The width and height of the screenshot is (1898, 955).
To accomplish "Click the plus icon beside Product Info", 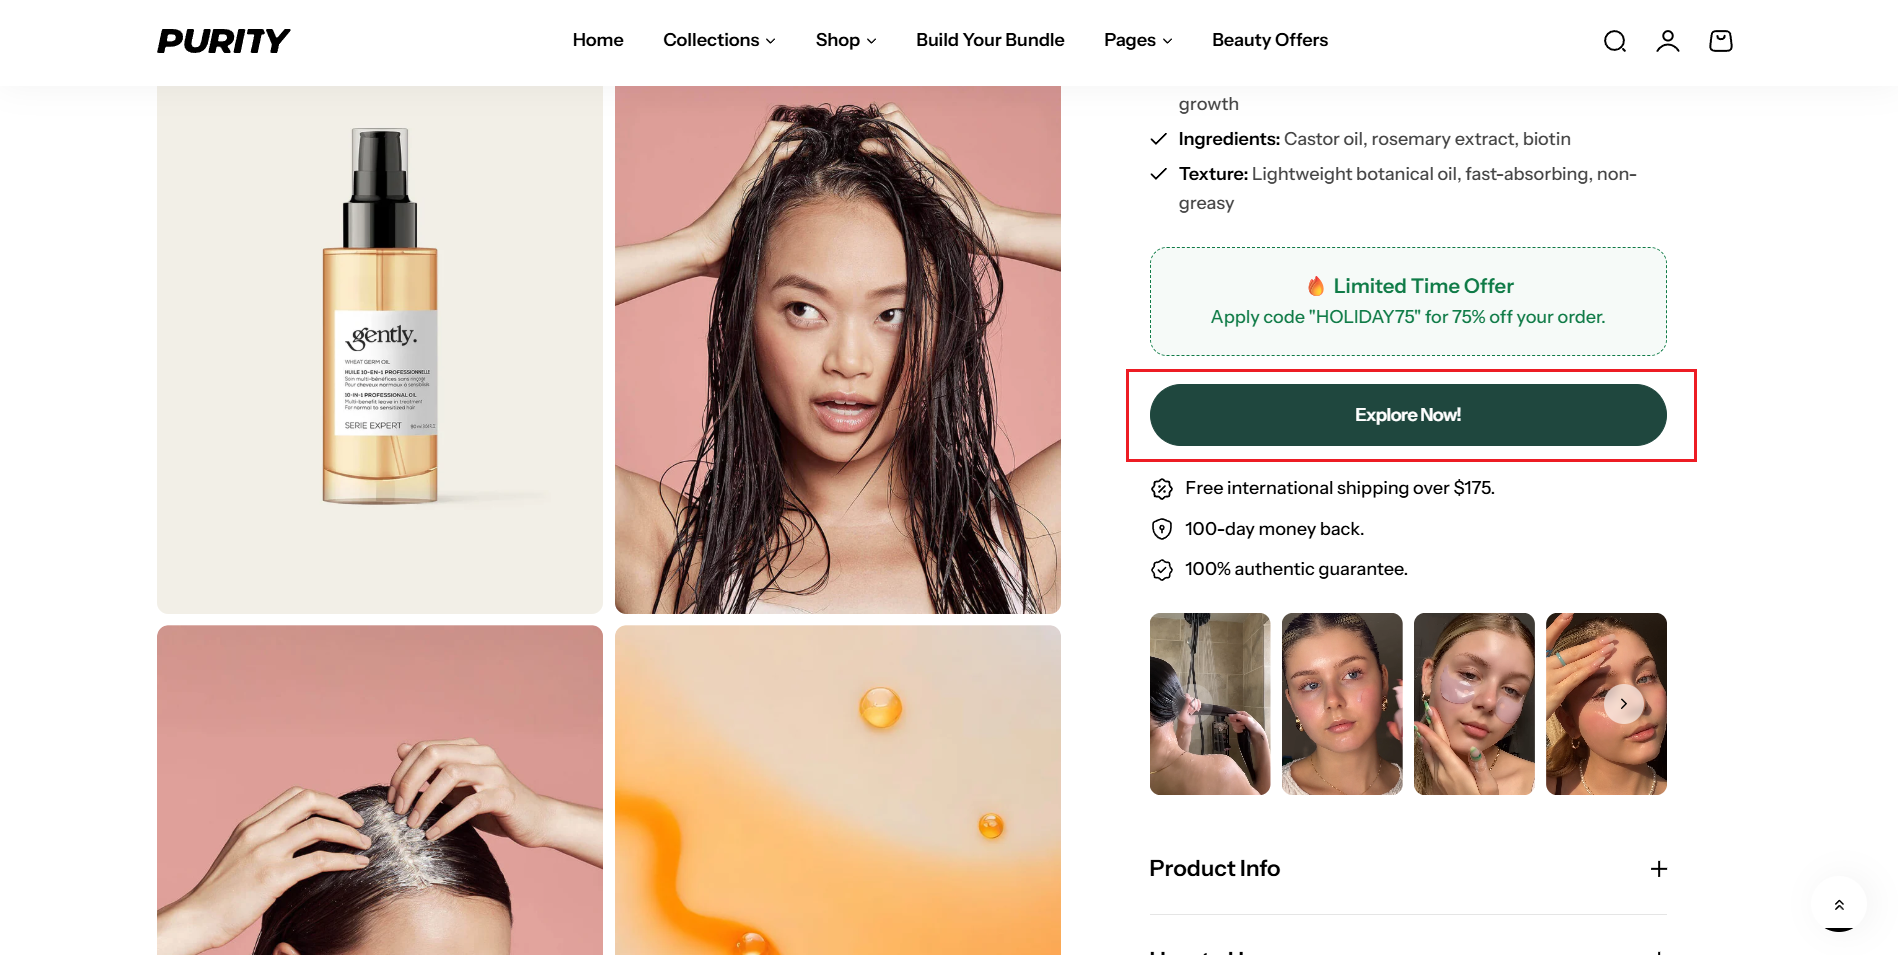I will click(x=1658, y=869).
